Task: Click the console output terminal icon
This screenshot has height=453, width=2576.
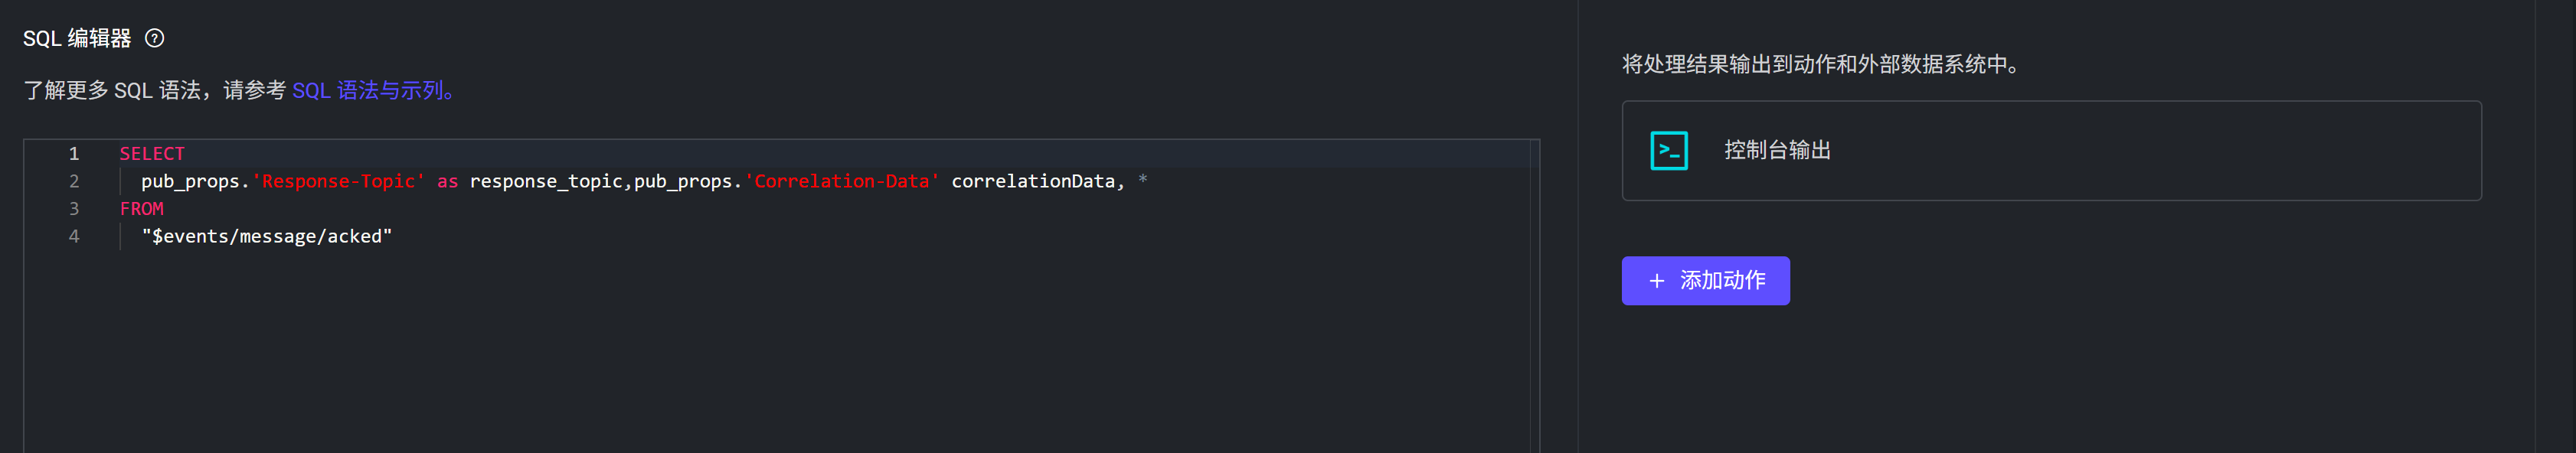Action: tap(1668, 151)
